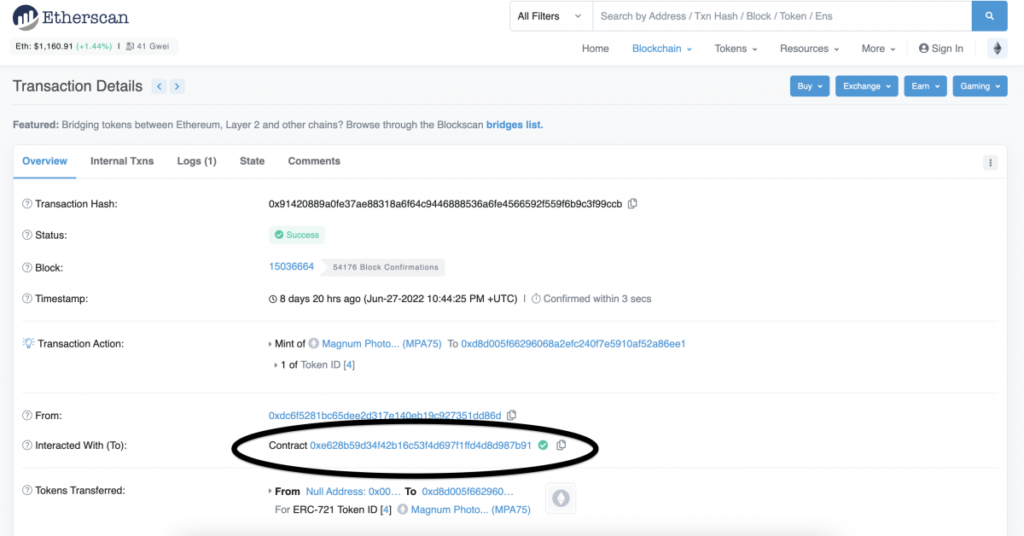The height and width of the screenshot is (536, 1024).
Task: Open the 0xd8d005f662960… link in Tokens Transferred
Action: click(468, 492)
